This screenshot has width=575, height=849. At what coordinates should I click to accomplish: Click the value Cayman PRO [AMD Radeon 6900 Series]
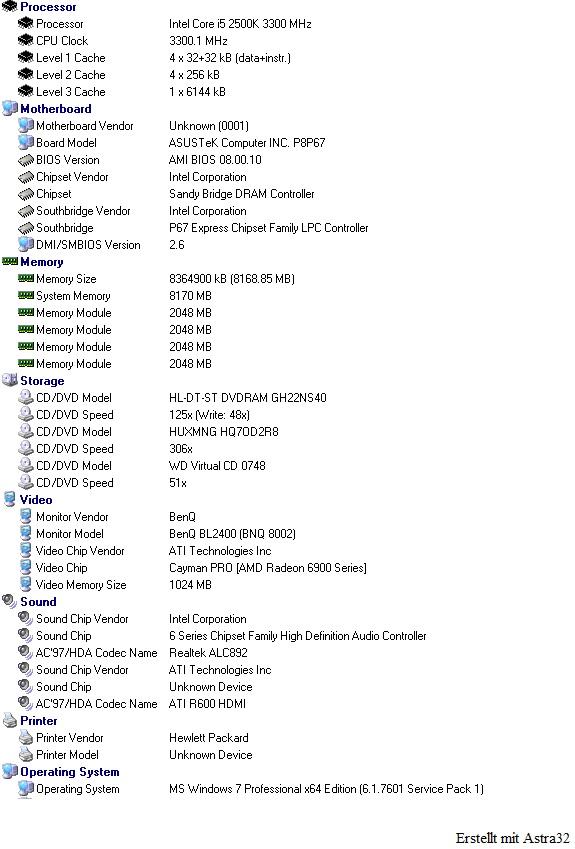click(268, 568)
